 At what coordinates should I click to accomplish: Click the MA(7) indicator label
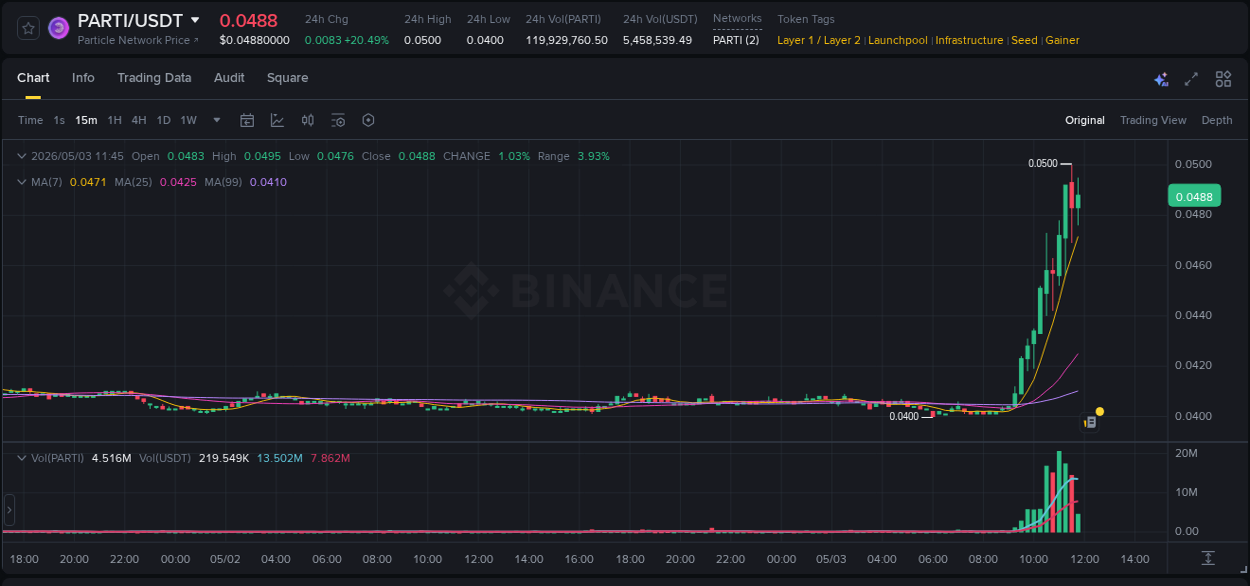[46, 182]
